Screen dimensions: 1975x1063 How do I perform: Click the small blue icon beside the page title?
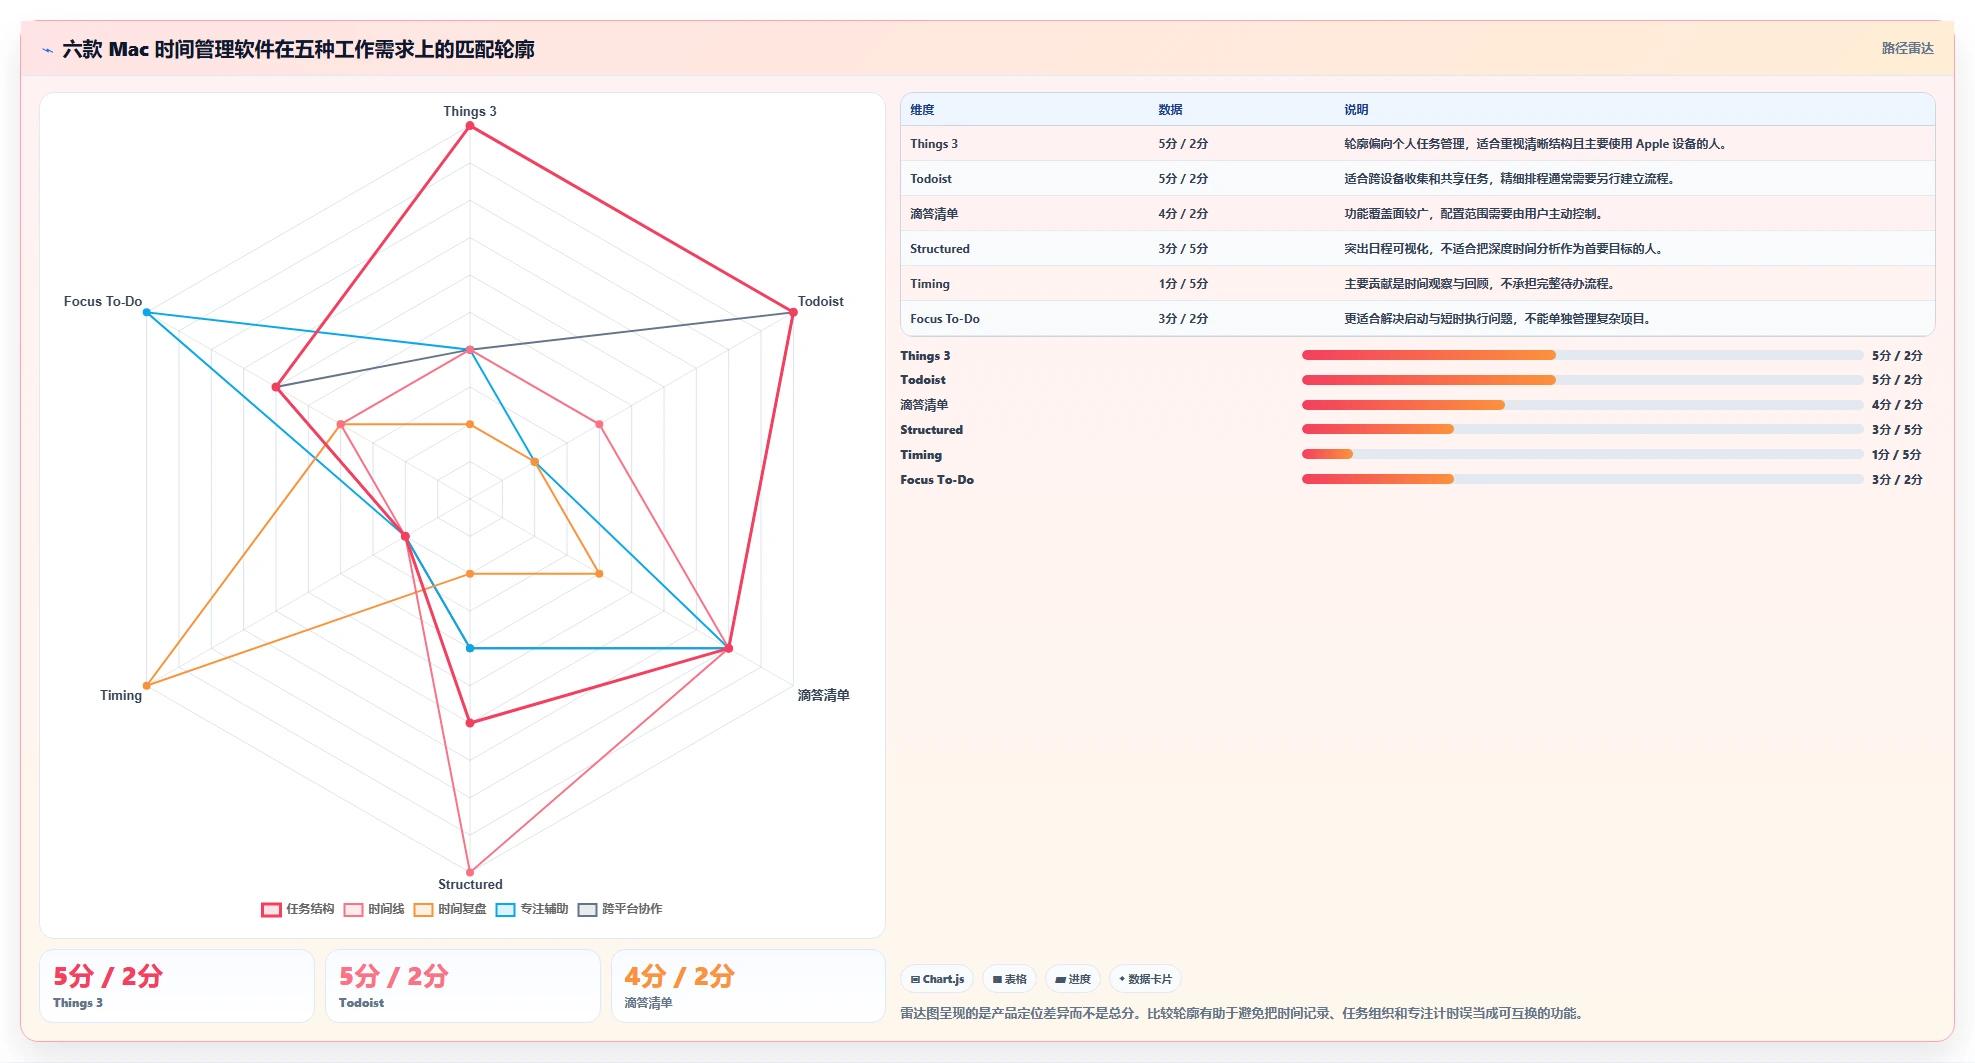pos(47,50)
